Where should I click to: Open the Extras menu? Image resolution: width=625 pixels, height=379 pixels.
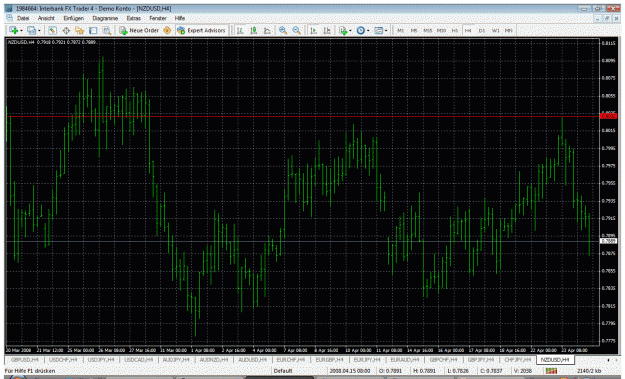coord(134,18)
